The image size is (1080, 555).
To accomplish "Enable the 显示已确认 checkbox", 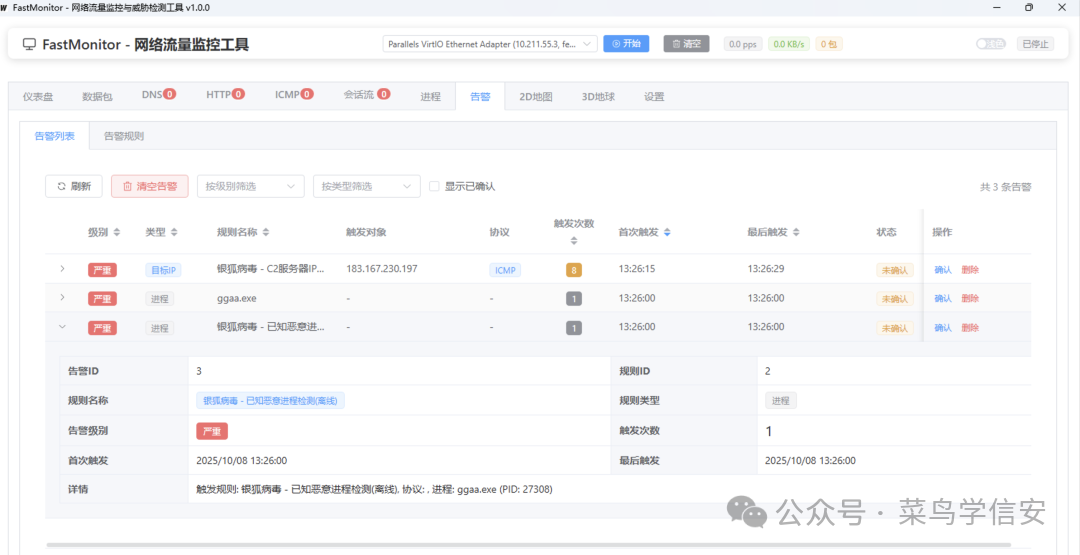I will (x=434, y=186).
